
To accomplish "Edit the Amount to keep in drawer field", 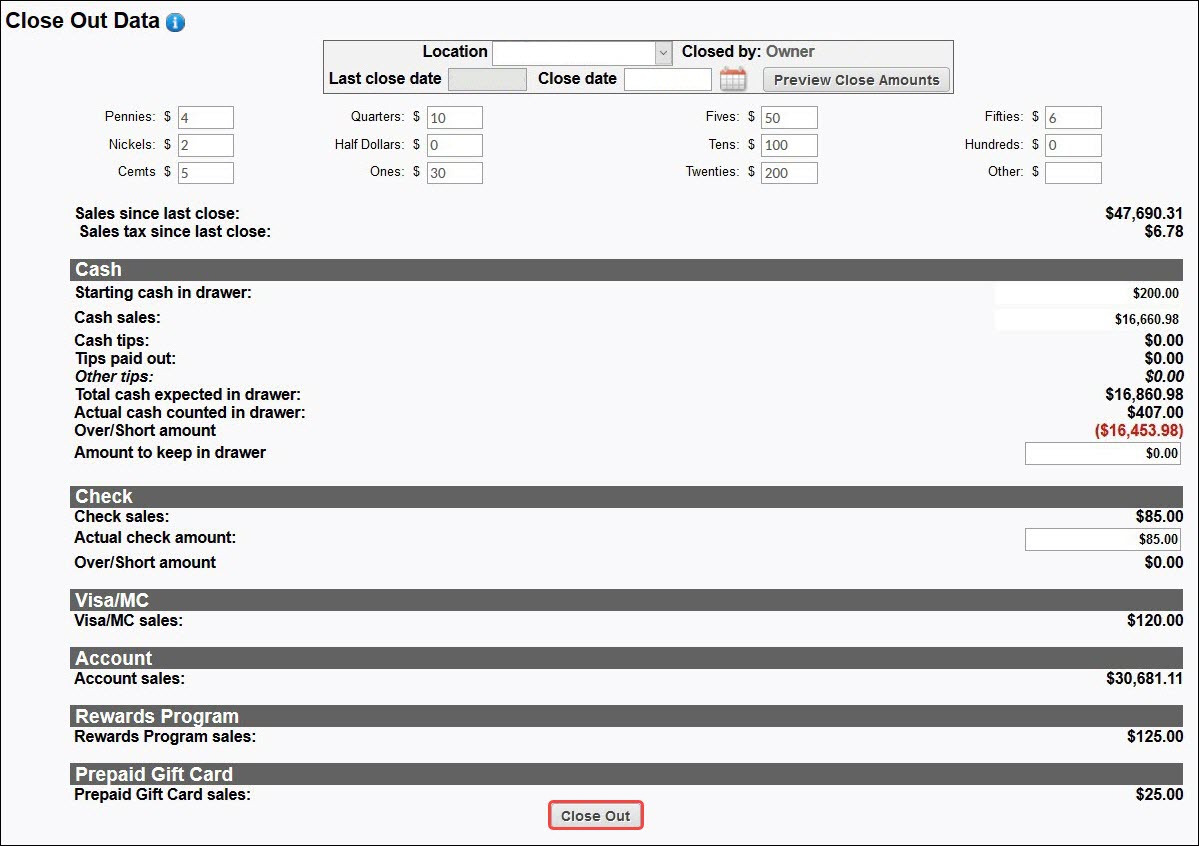I will (1102, 453).
